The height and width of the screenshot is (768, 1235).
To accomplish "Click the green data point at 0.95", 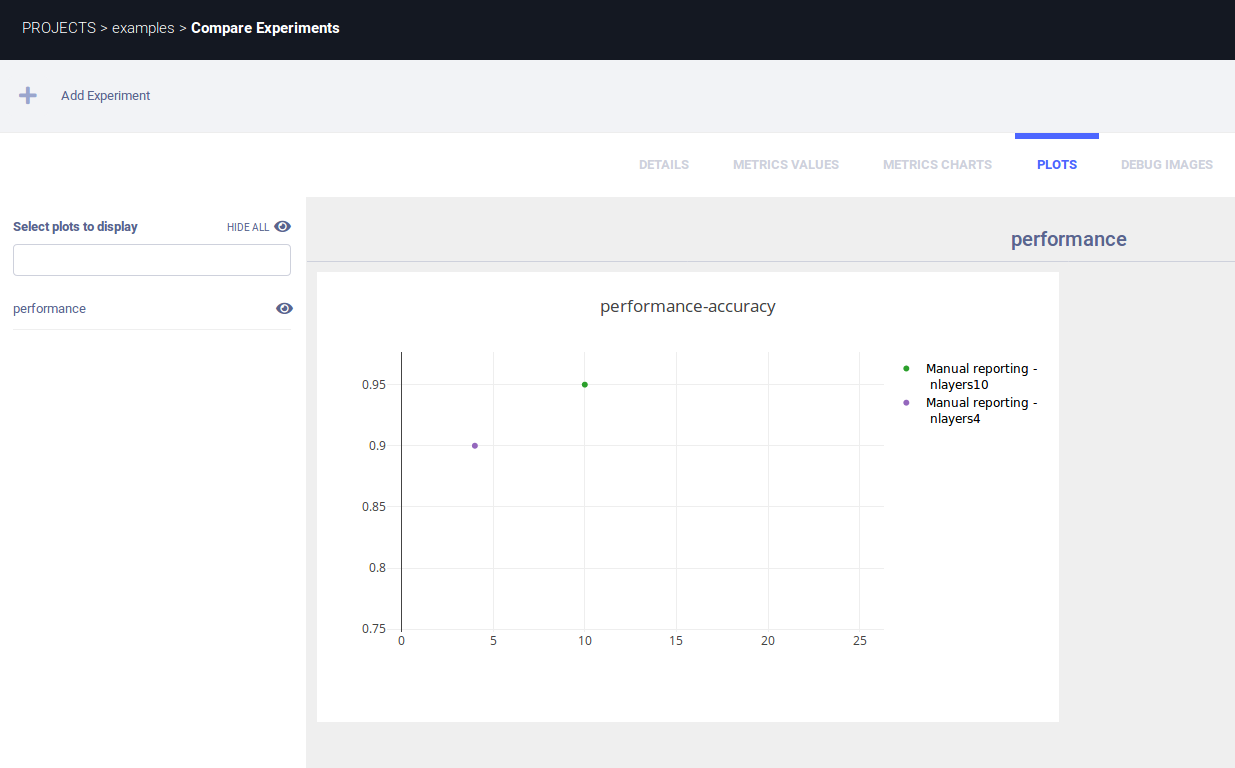I will pos(585,385).
